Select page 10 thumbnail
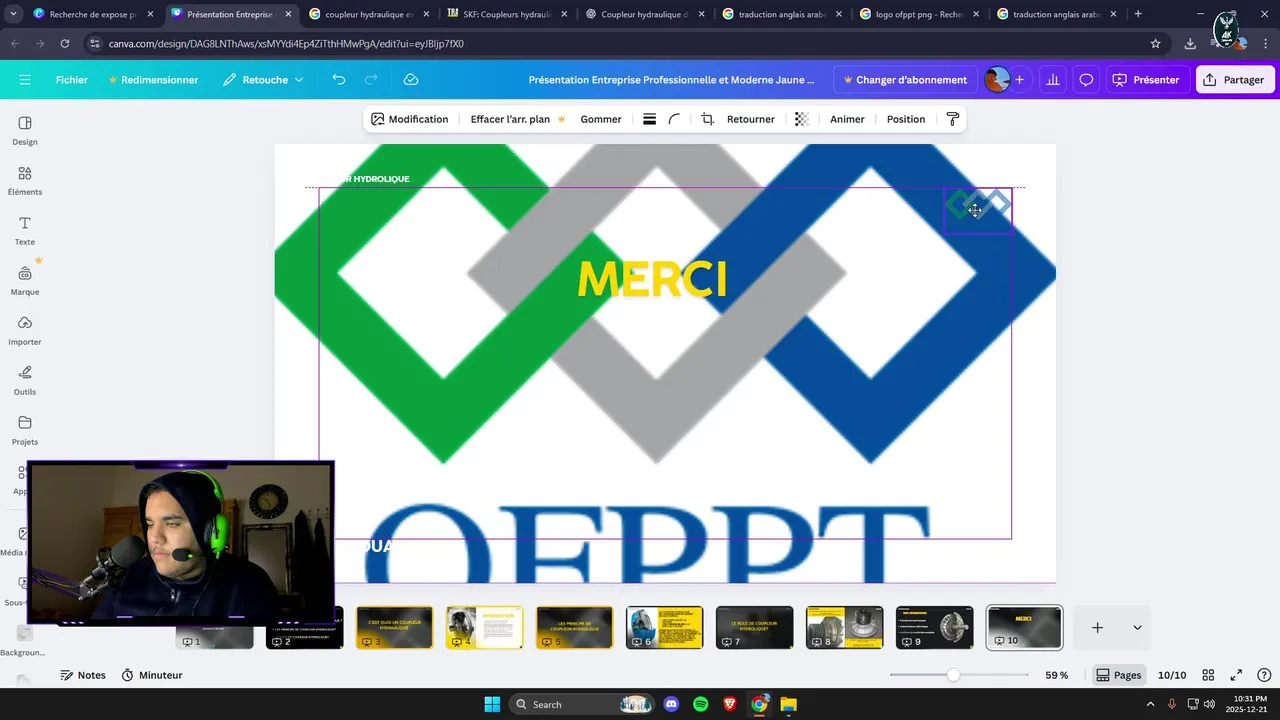The width and height of the screenshot is (1280, 720). 1024,627
